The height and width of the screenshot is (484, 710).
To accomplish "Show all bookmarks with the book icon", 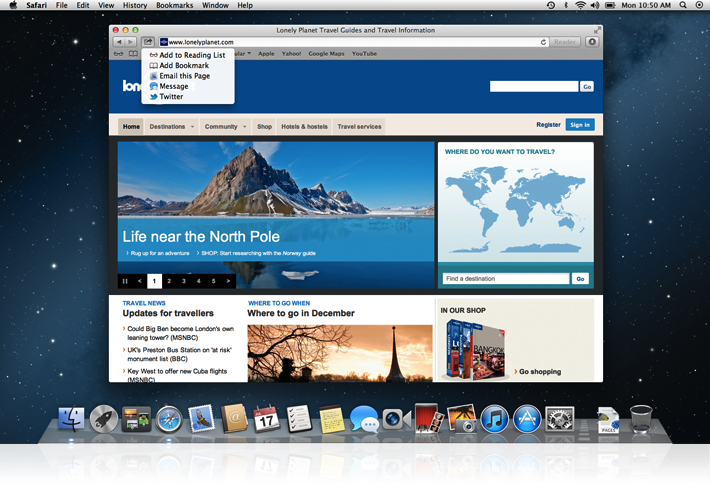I will coord(133,53).
